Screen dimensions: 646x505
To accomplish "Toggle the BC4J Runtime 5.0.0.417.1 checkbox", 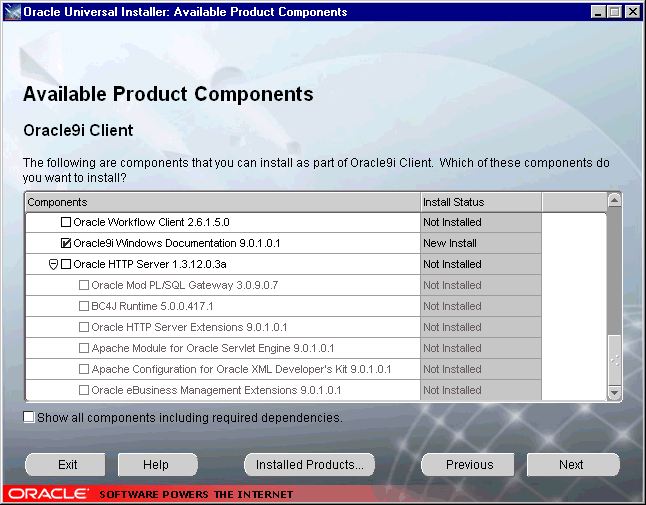I will coord(84,306).
